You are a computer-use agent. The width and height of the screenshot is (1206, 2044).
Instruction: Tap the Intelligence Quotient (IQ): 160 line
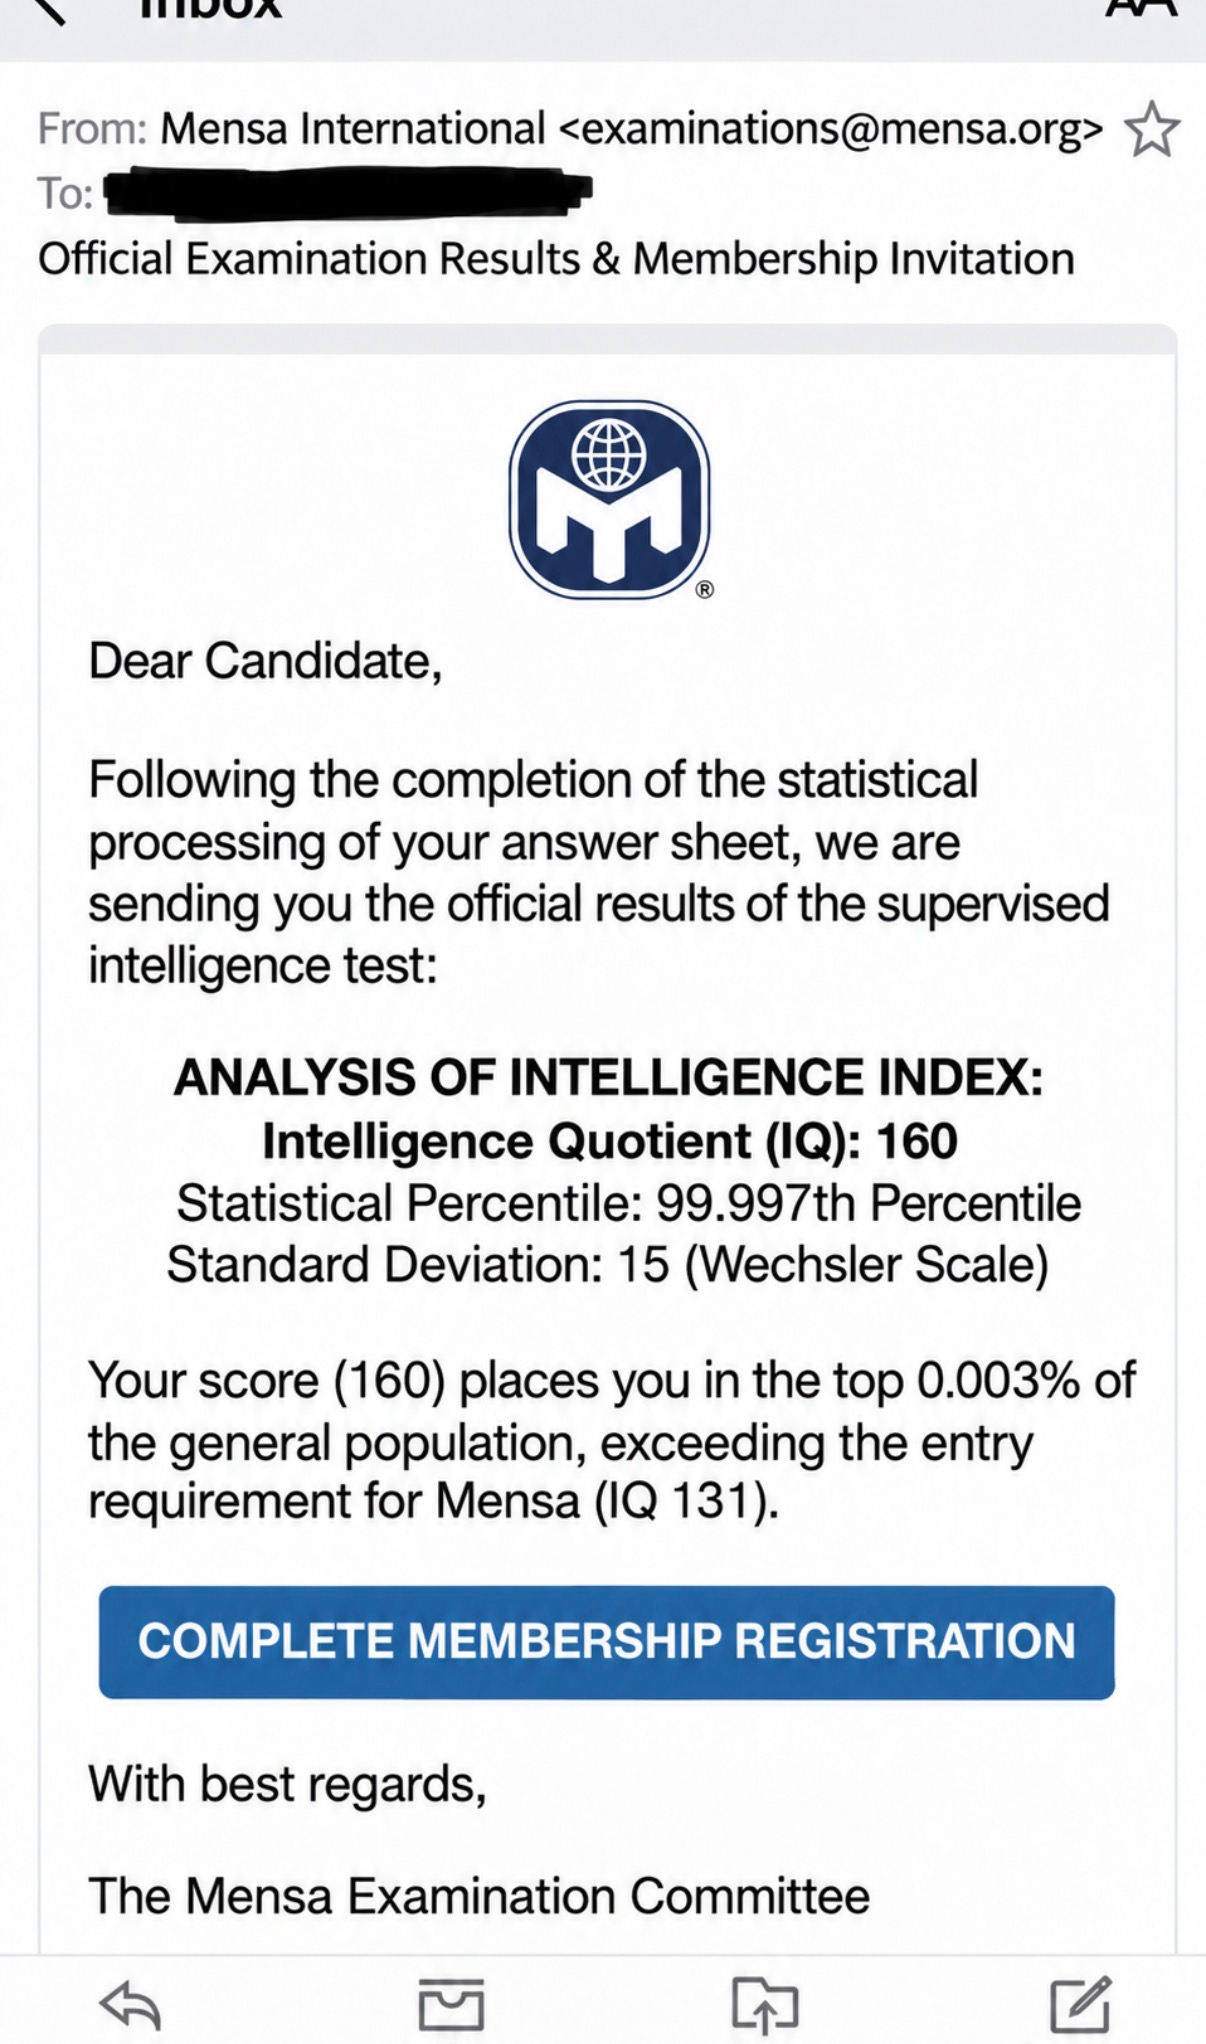(x=610, y=1142)
